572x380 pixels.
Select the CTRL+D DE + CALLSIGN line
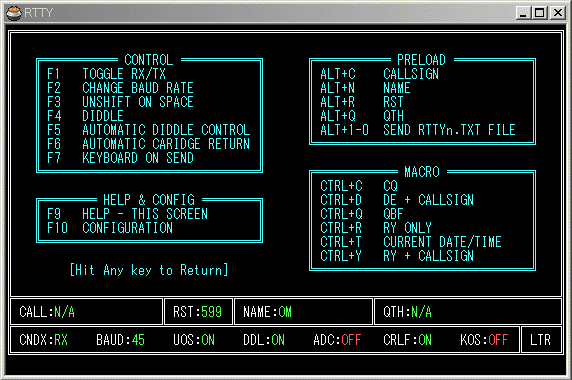coord(397,200)
